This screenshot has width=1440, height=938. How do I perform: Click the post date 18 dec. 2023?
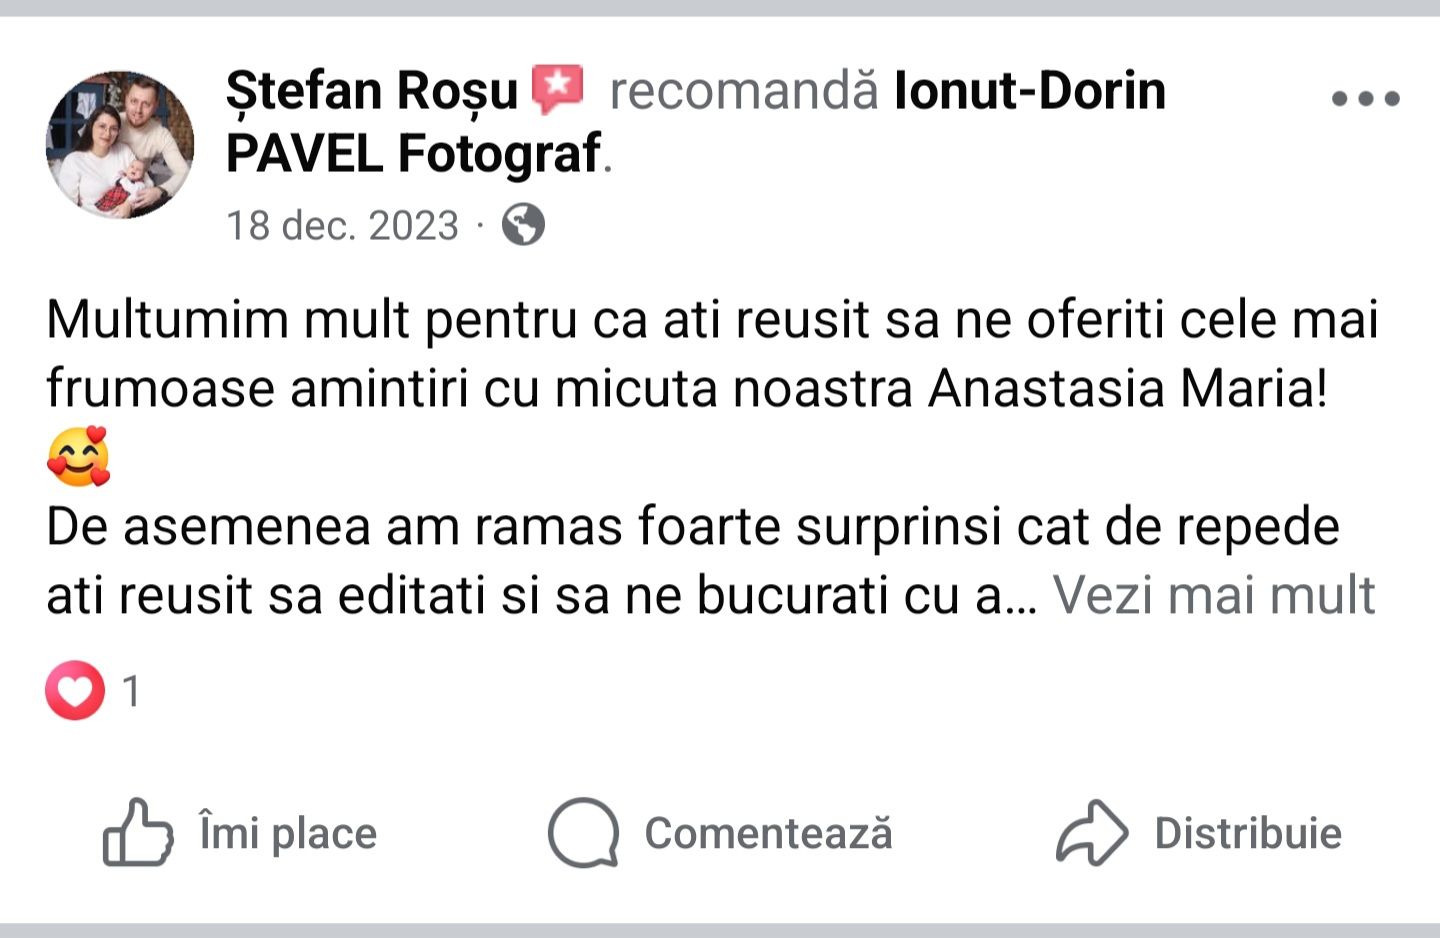342,225
